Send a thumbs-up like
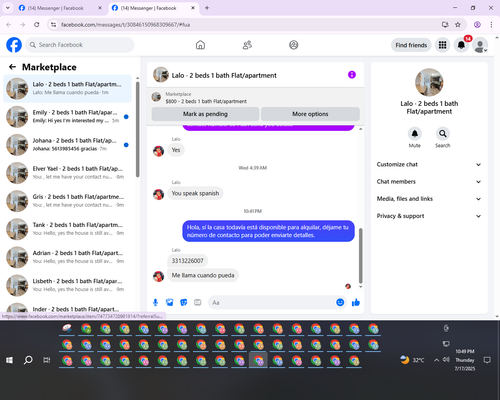 click(x=356, y=302)
